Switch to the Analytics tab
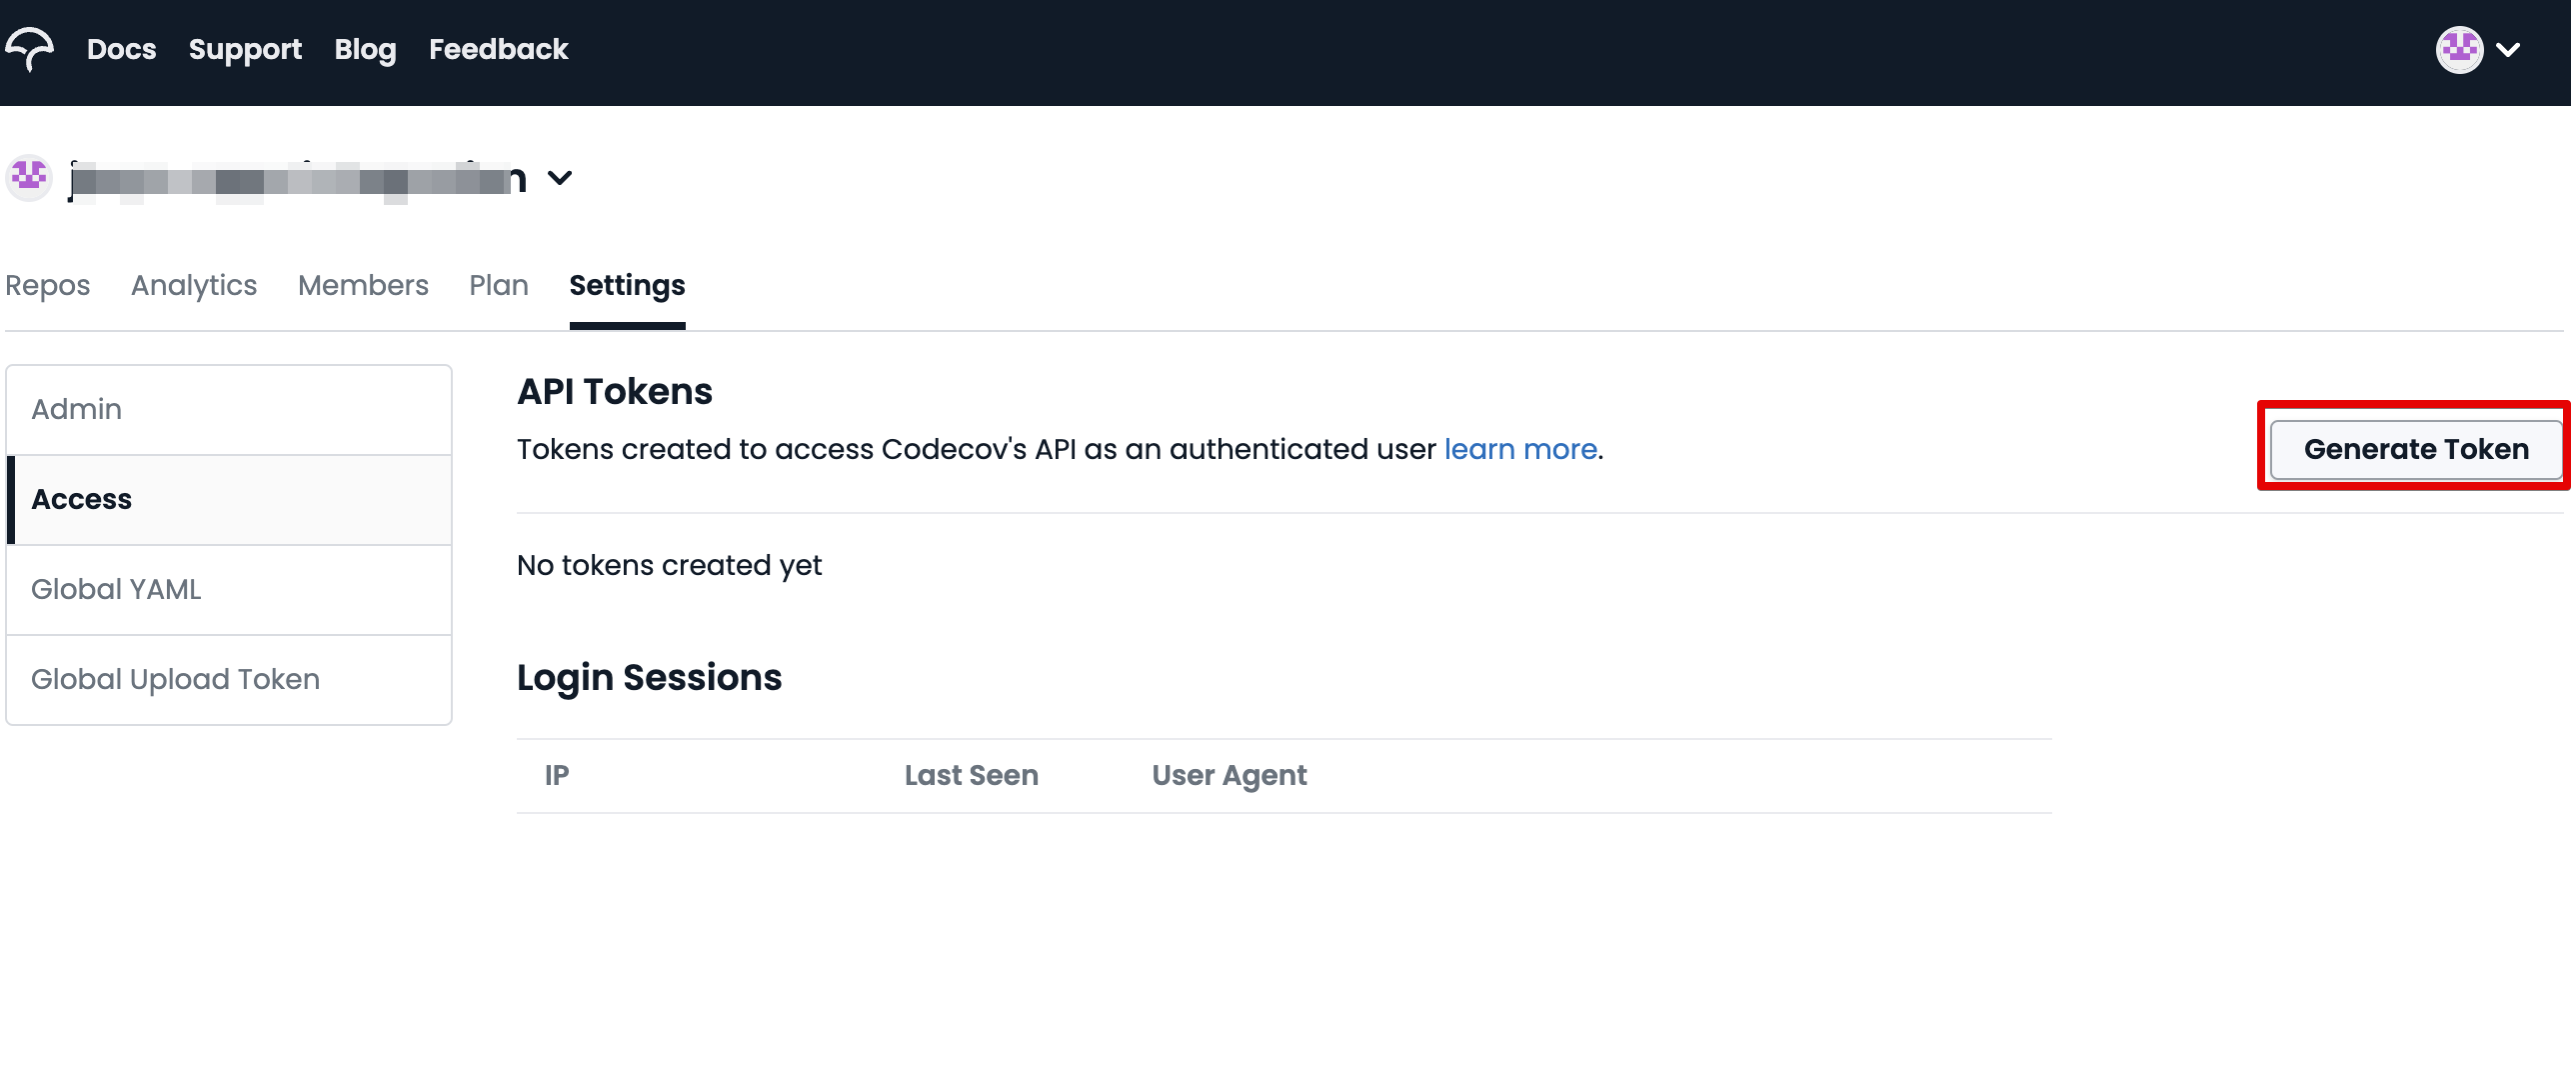 click(x=194, y=285)
